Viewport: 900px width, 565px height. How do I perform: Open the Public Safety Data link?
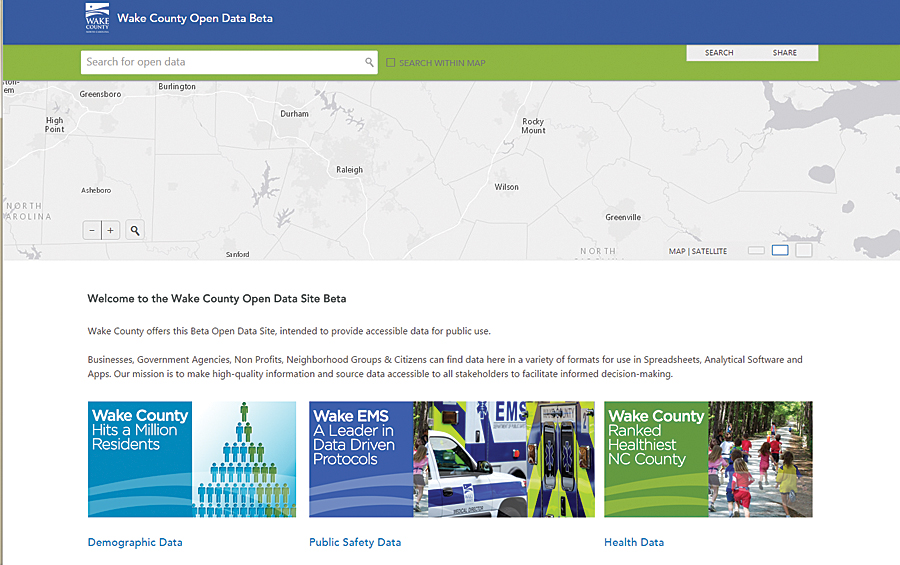[x=355, y=542]
